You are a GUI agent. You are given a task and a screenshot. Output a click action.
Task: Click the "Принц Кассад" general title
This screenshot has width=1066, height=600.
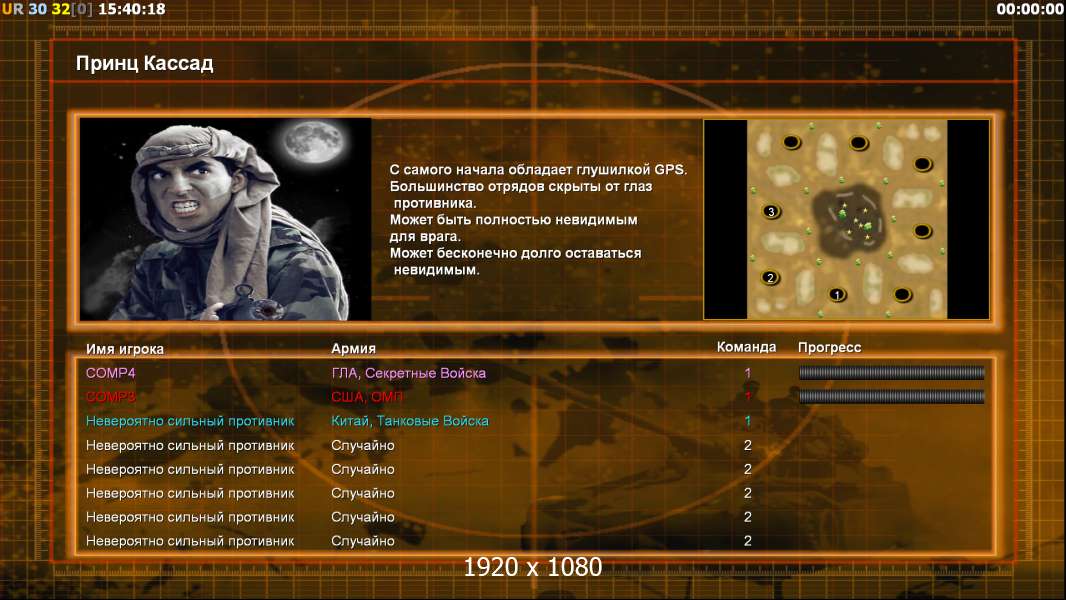pyautogui.click(x=145, y=63)
